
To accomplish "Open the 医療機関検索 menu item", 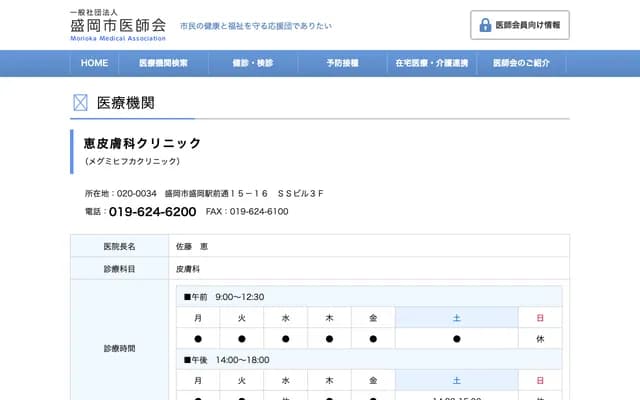I will point(164,63).
